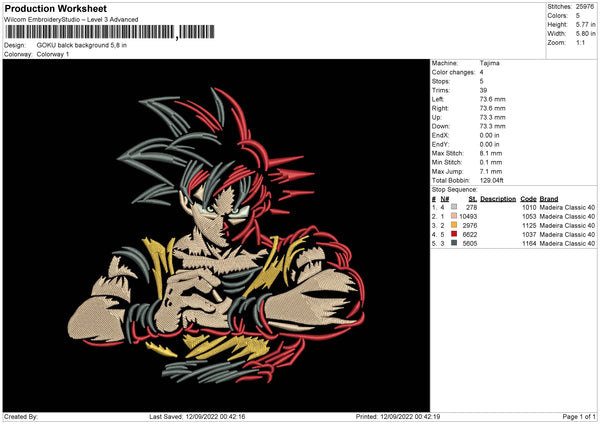Click the Production Worksheet title
Image resolution: width=600 pixels, height=424 pixels.
[55, 8]
